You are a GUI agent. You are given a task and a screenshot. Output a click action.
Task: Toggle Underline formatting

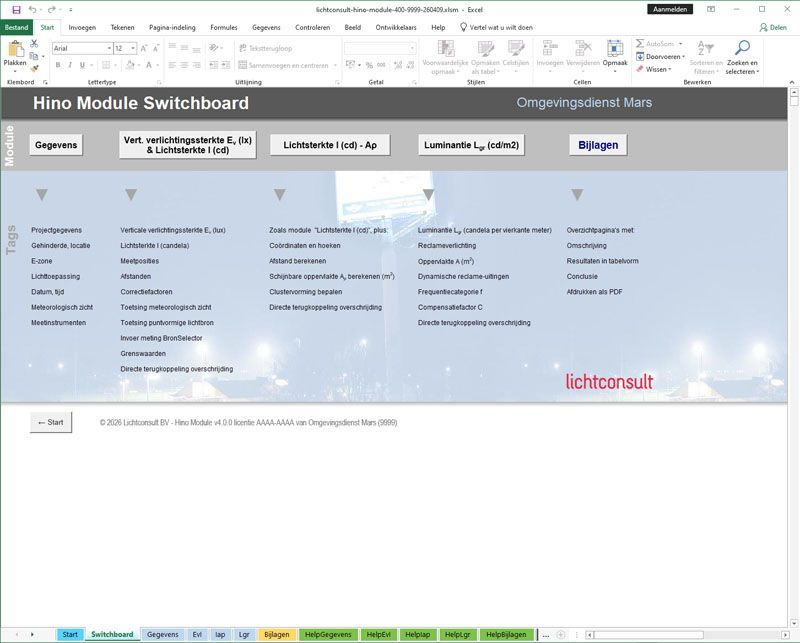(x=82, y=65)
